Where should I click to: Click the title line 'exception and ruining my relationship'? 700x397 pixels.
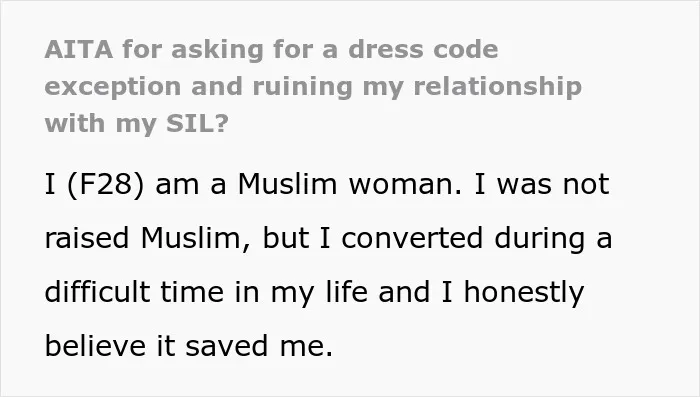tap(313, 87)
